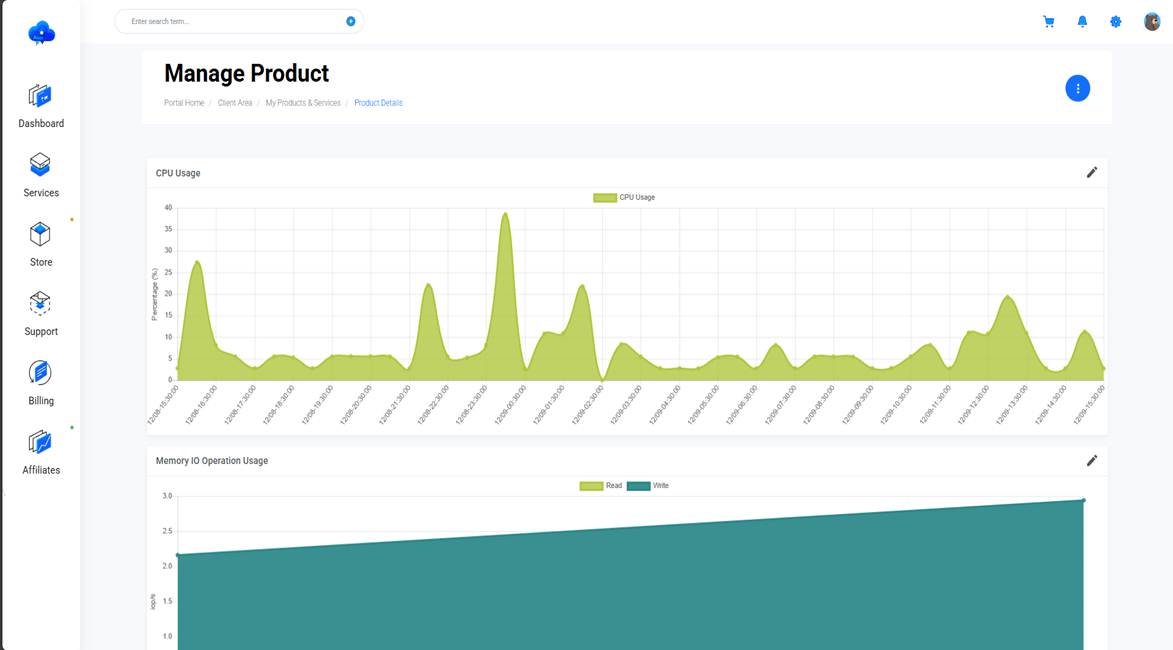Select Affiliates from the sidebar

click(x=40, y=443)
